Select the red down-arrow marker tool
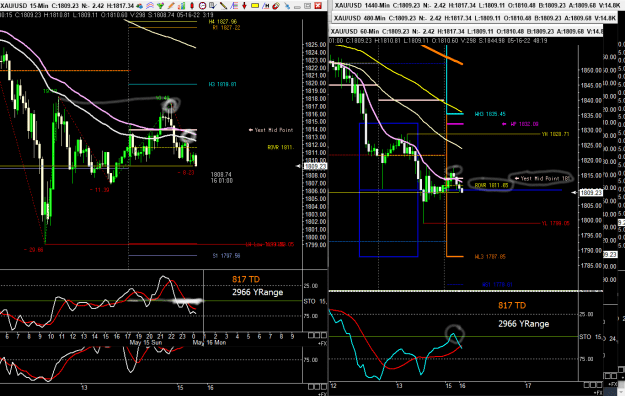The width and height of the screenshot is (625, 396). [x=244, y=6]
